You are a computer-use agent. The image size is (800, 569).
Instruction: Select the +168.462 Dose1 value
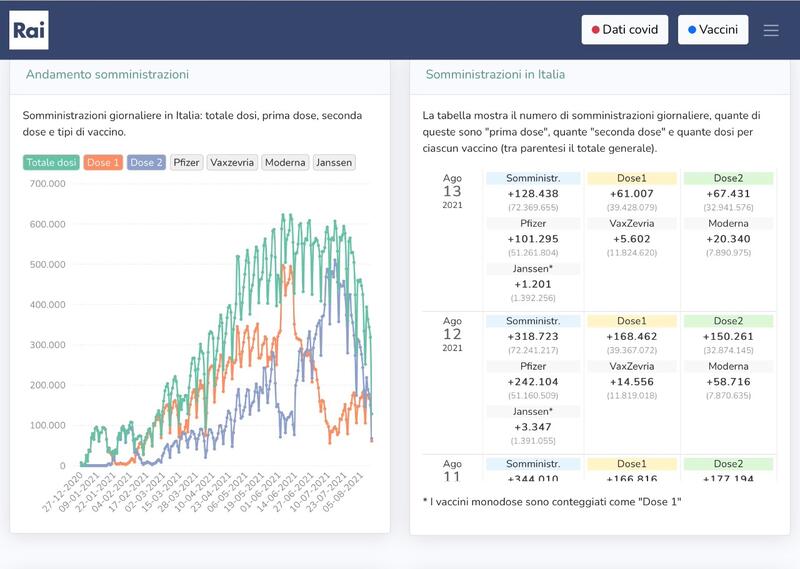click(x=632, y=336)
